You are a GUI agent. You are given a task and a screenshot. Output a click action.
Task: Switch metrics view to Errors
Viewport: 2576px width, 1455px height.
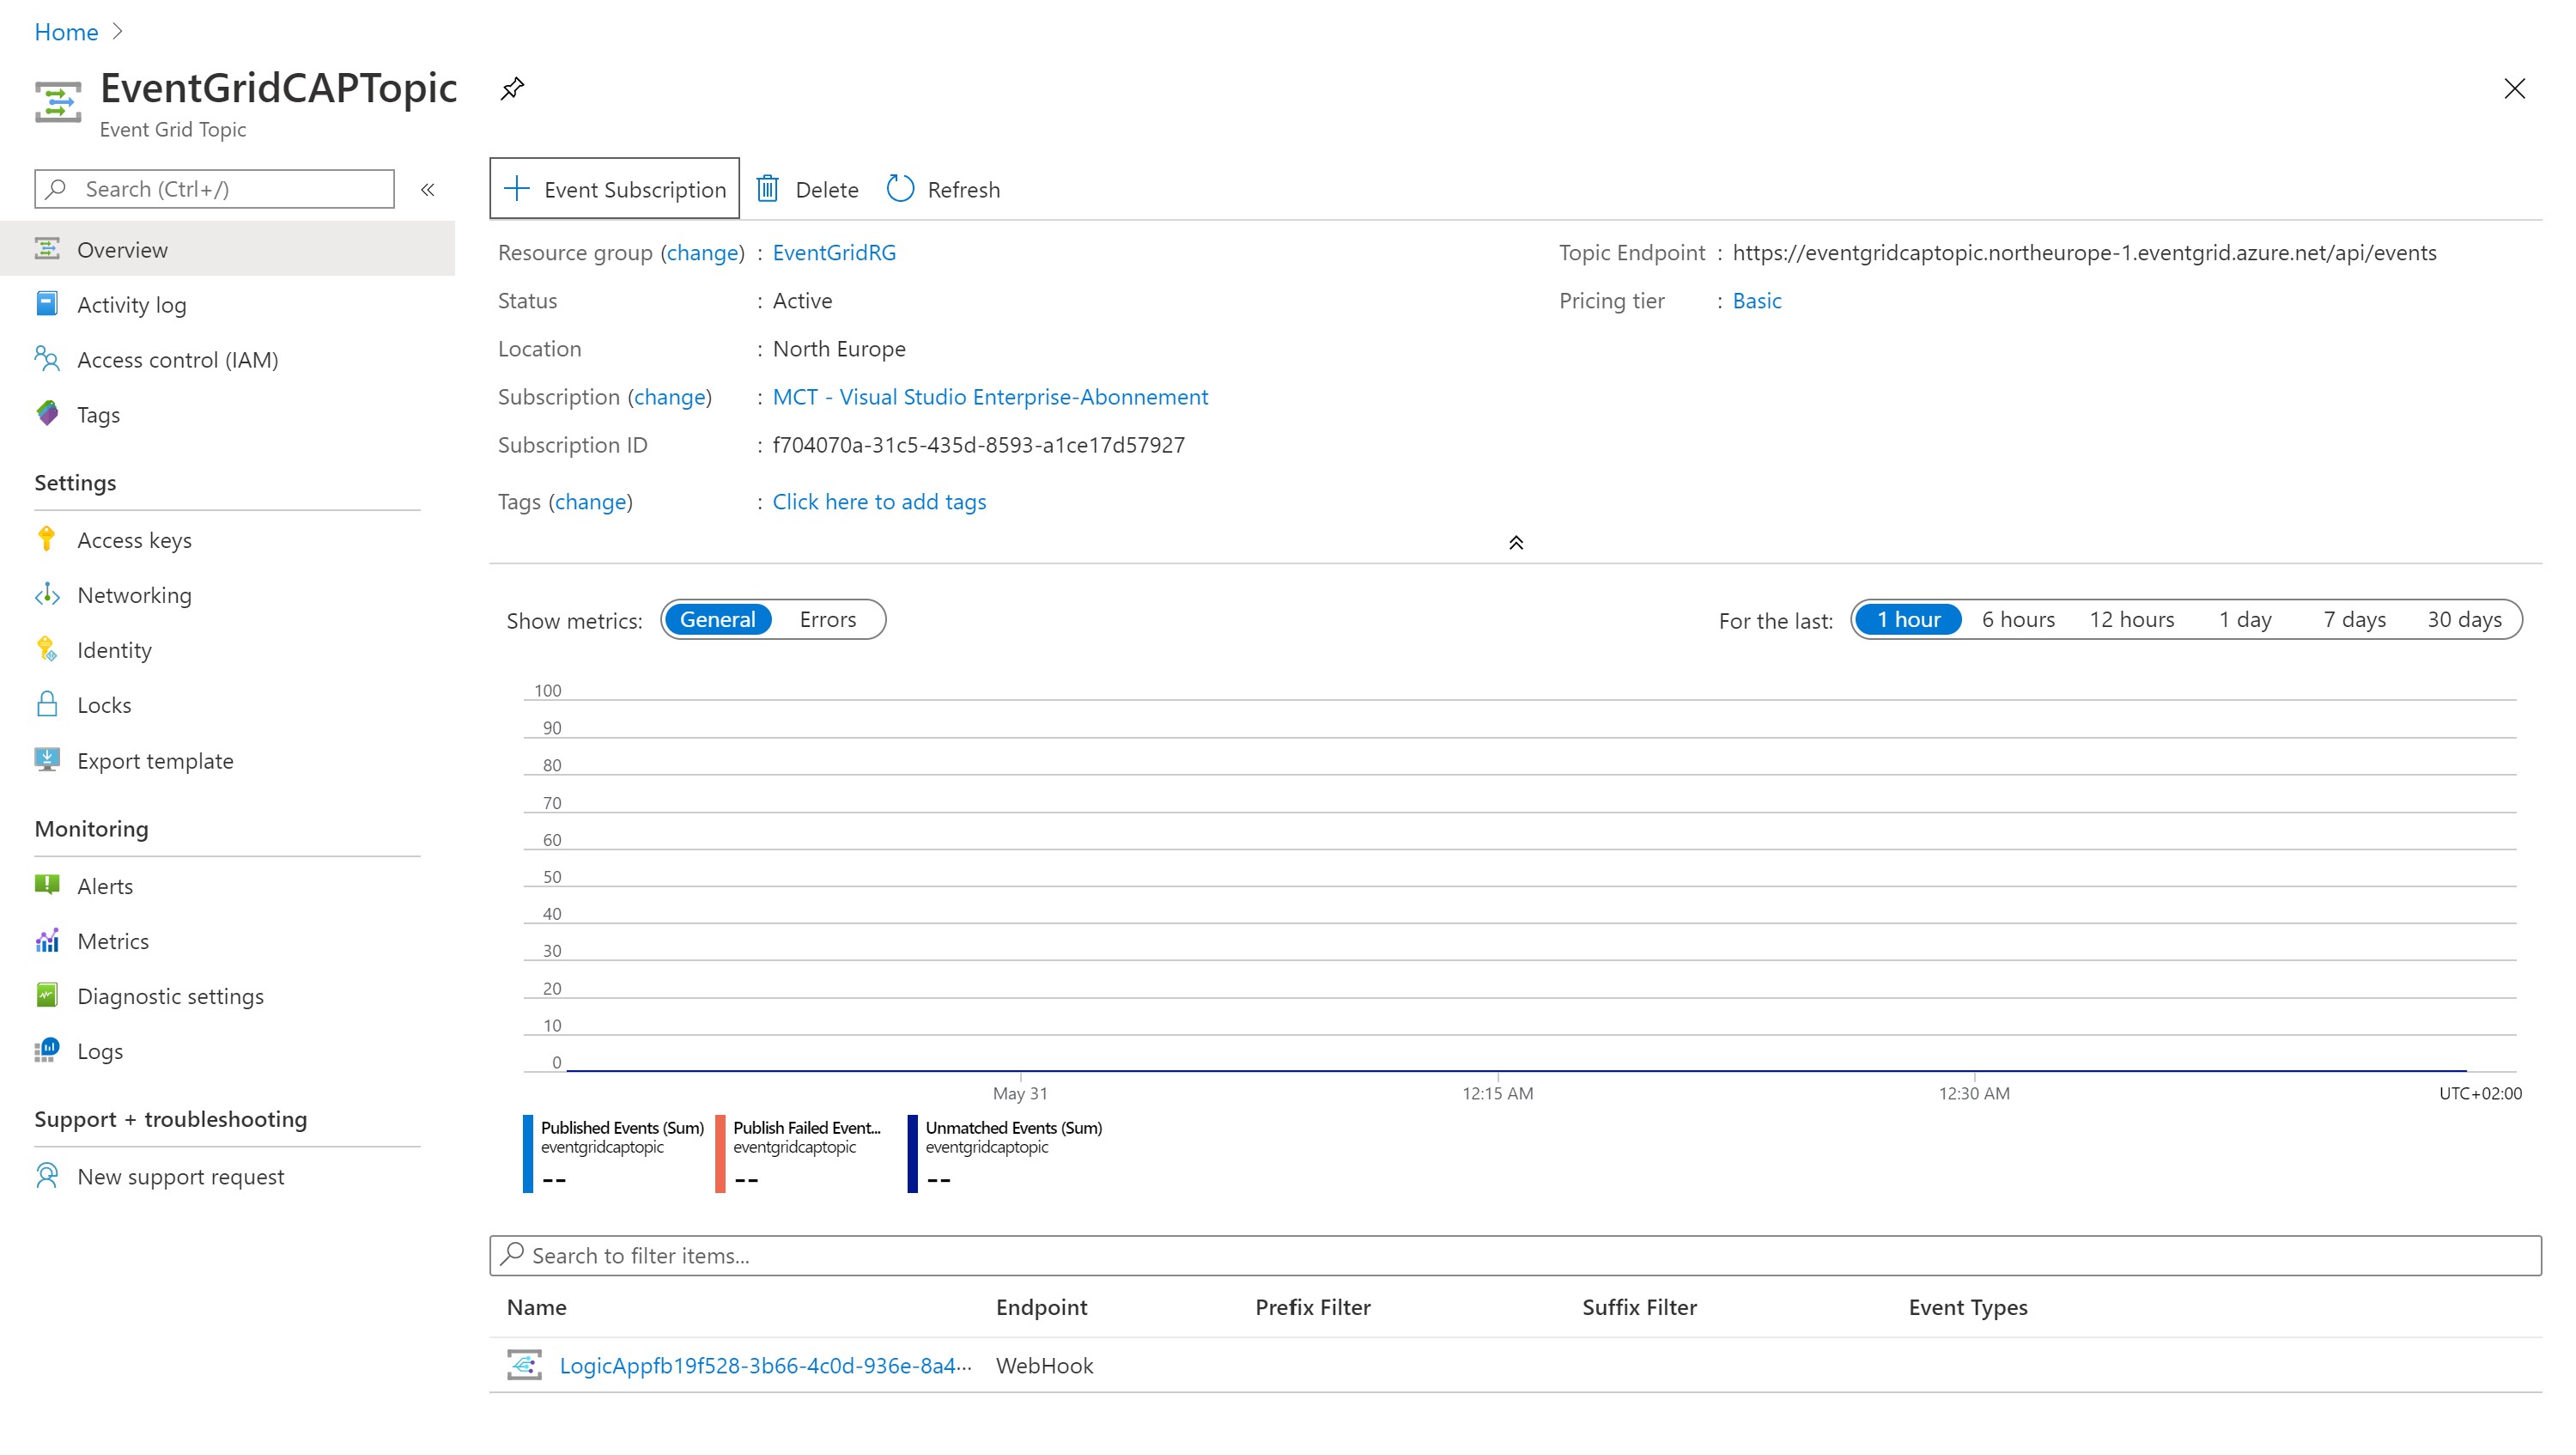[827, 620]
